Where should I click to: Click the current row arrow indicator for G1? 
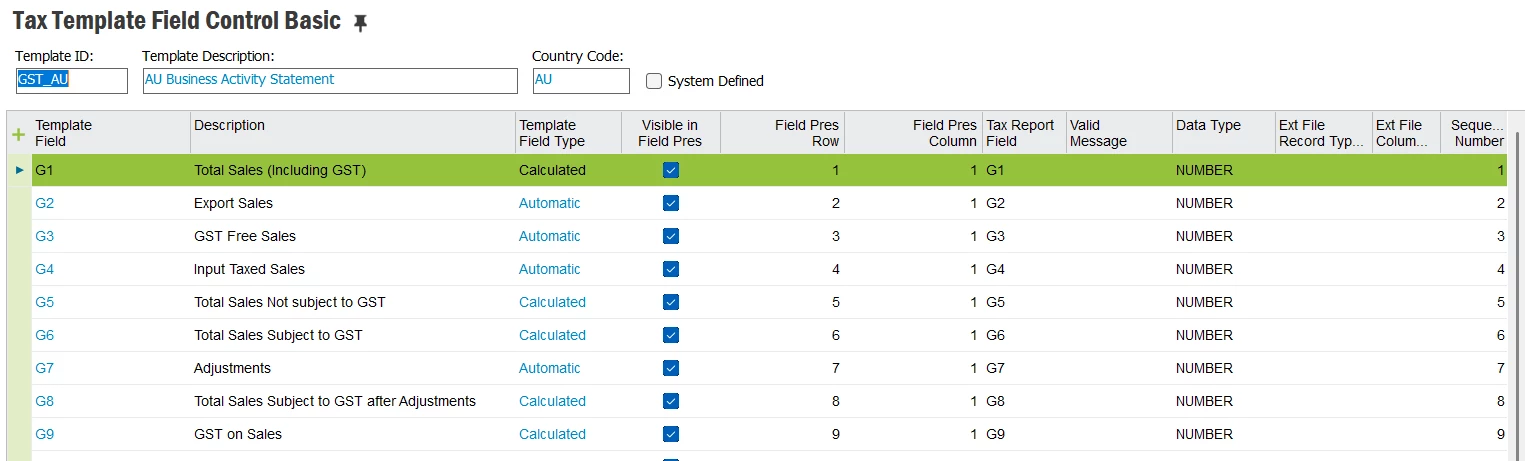point(20,171)
